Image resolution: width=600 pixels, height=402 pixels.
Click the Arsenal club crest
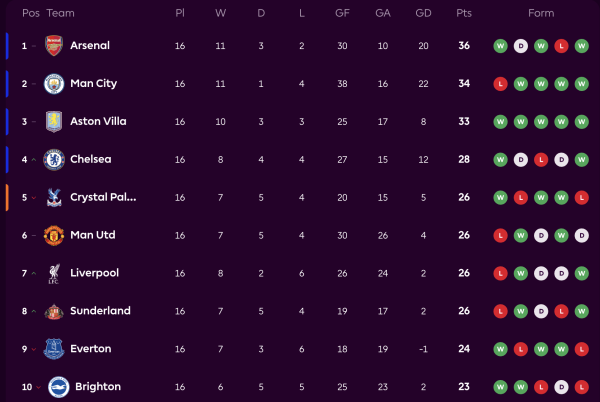(54, 46)
